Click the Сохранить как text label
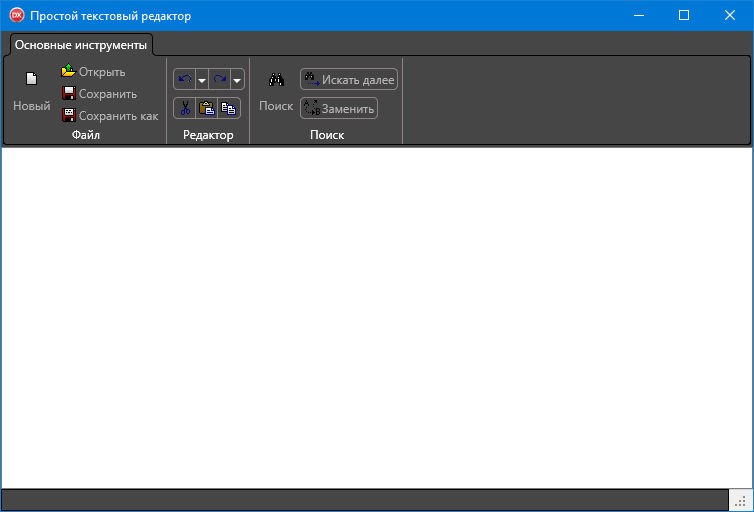Screen dimensions: 754x512 [x=118, y=116]
